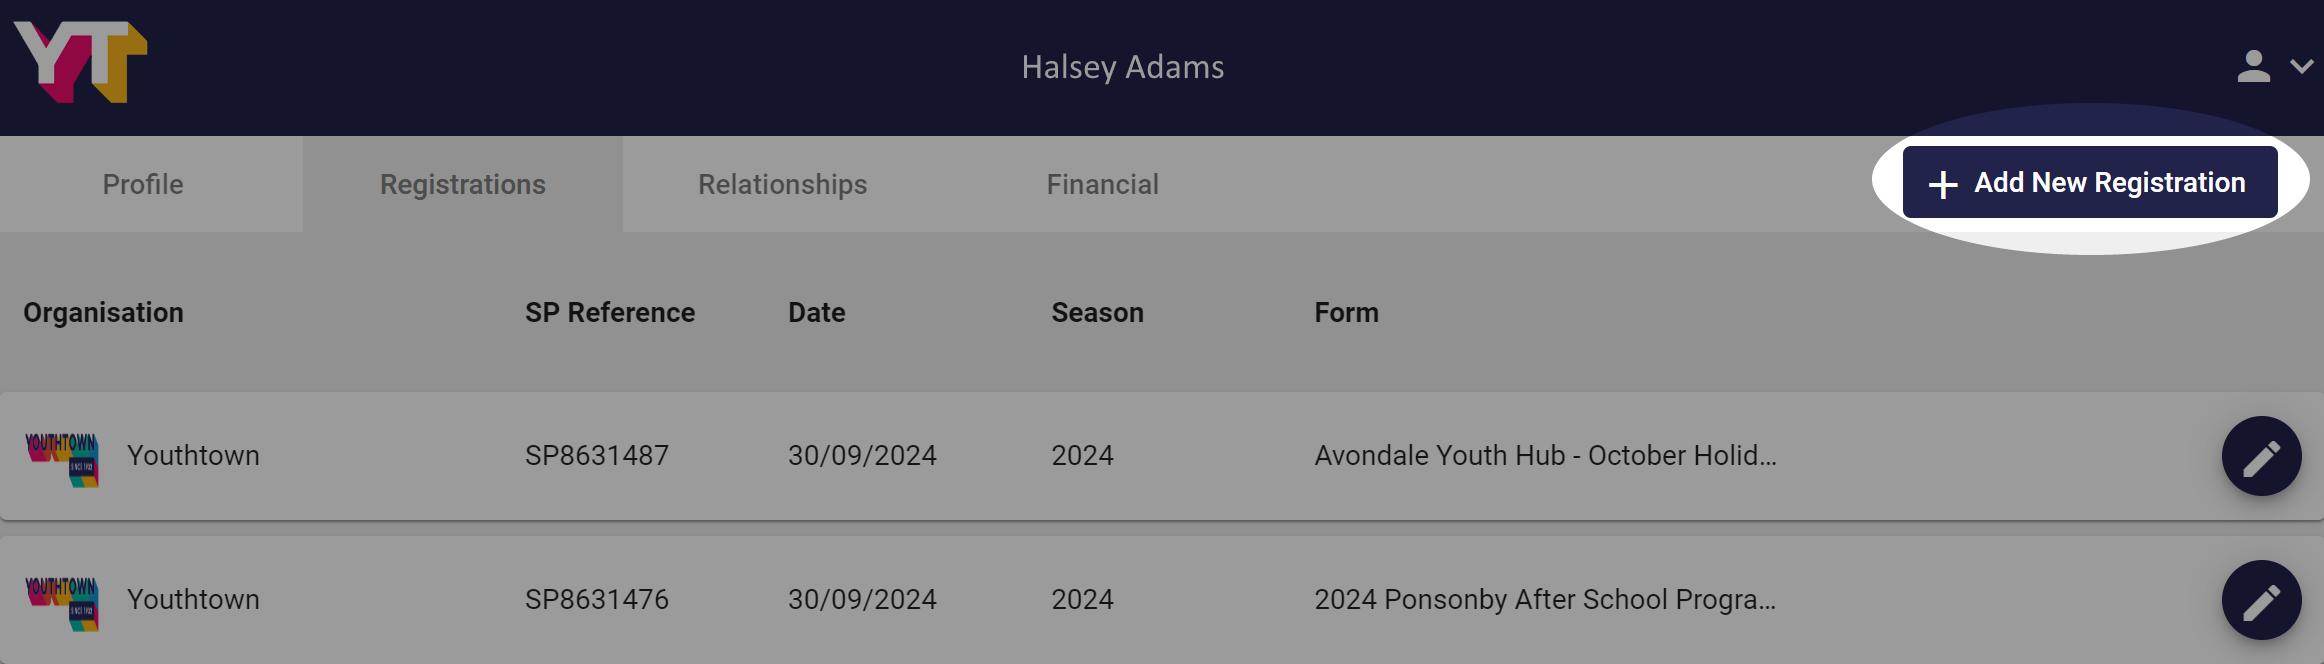
Task: Click the plus icon on Add New Registration
Action: coord(1942,184)
